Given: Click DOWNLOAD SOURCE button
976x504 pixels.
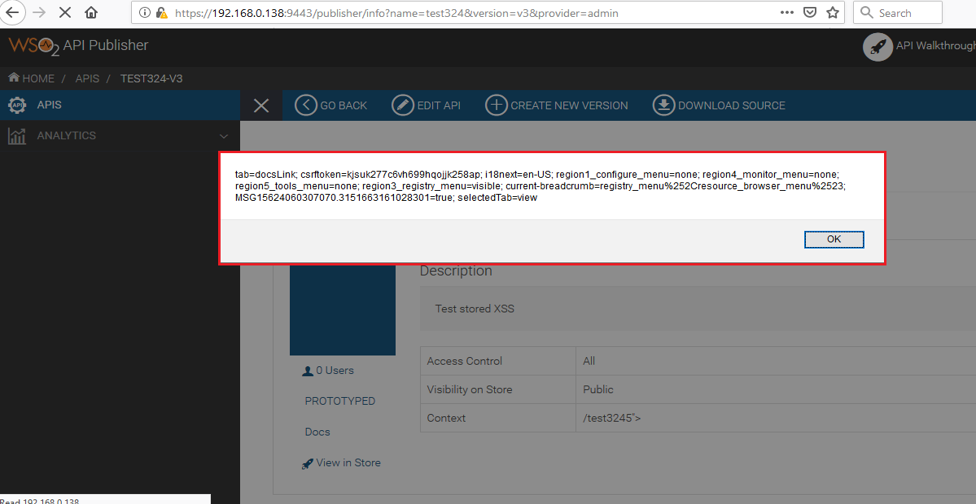Looking at the screenshot, I should (x=719, y=105).
